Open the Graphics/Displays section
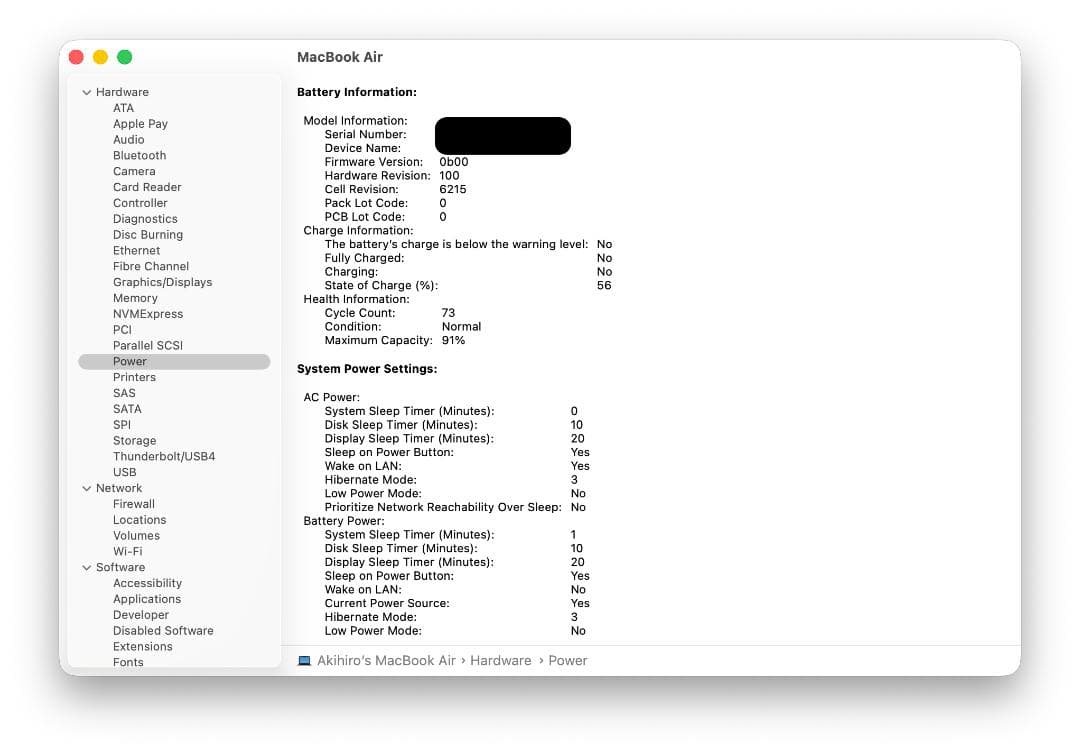 click(x=165, y=282)
